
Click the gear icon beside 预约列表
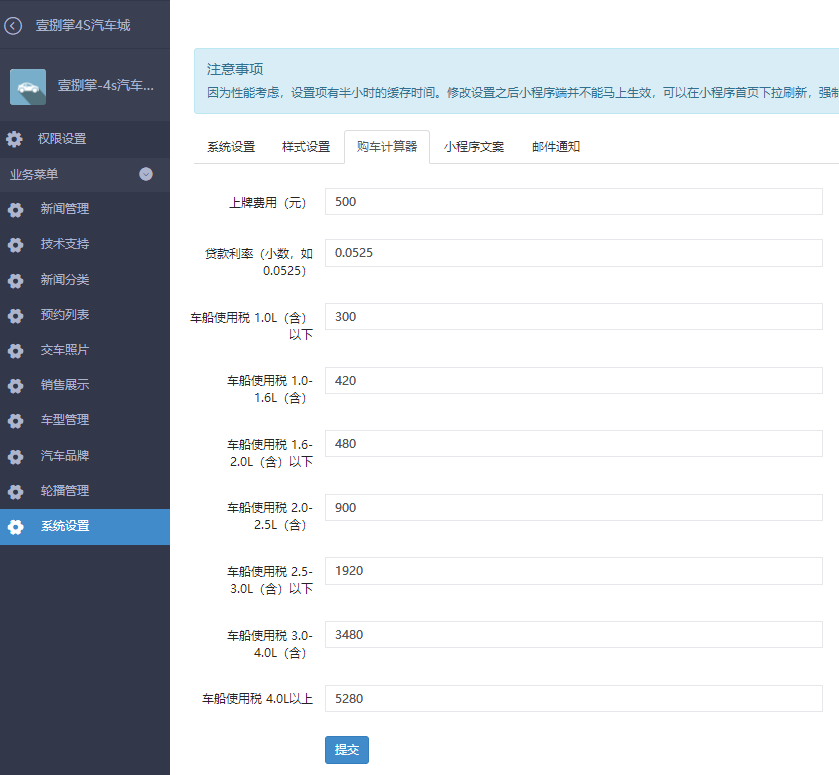(16, 315)
